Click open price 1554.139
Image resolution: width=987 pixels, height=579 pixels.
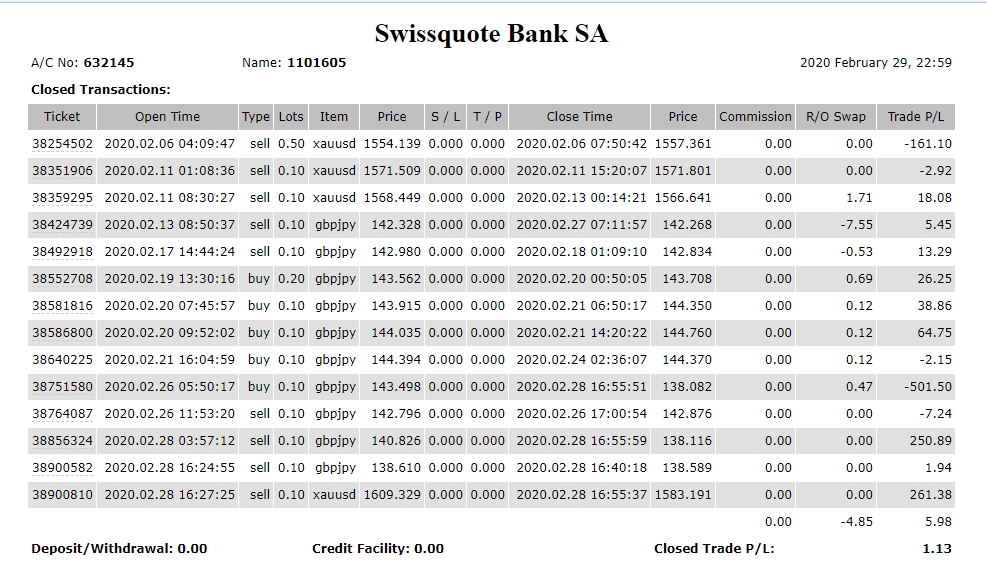click(392, 143)
